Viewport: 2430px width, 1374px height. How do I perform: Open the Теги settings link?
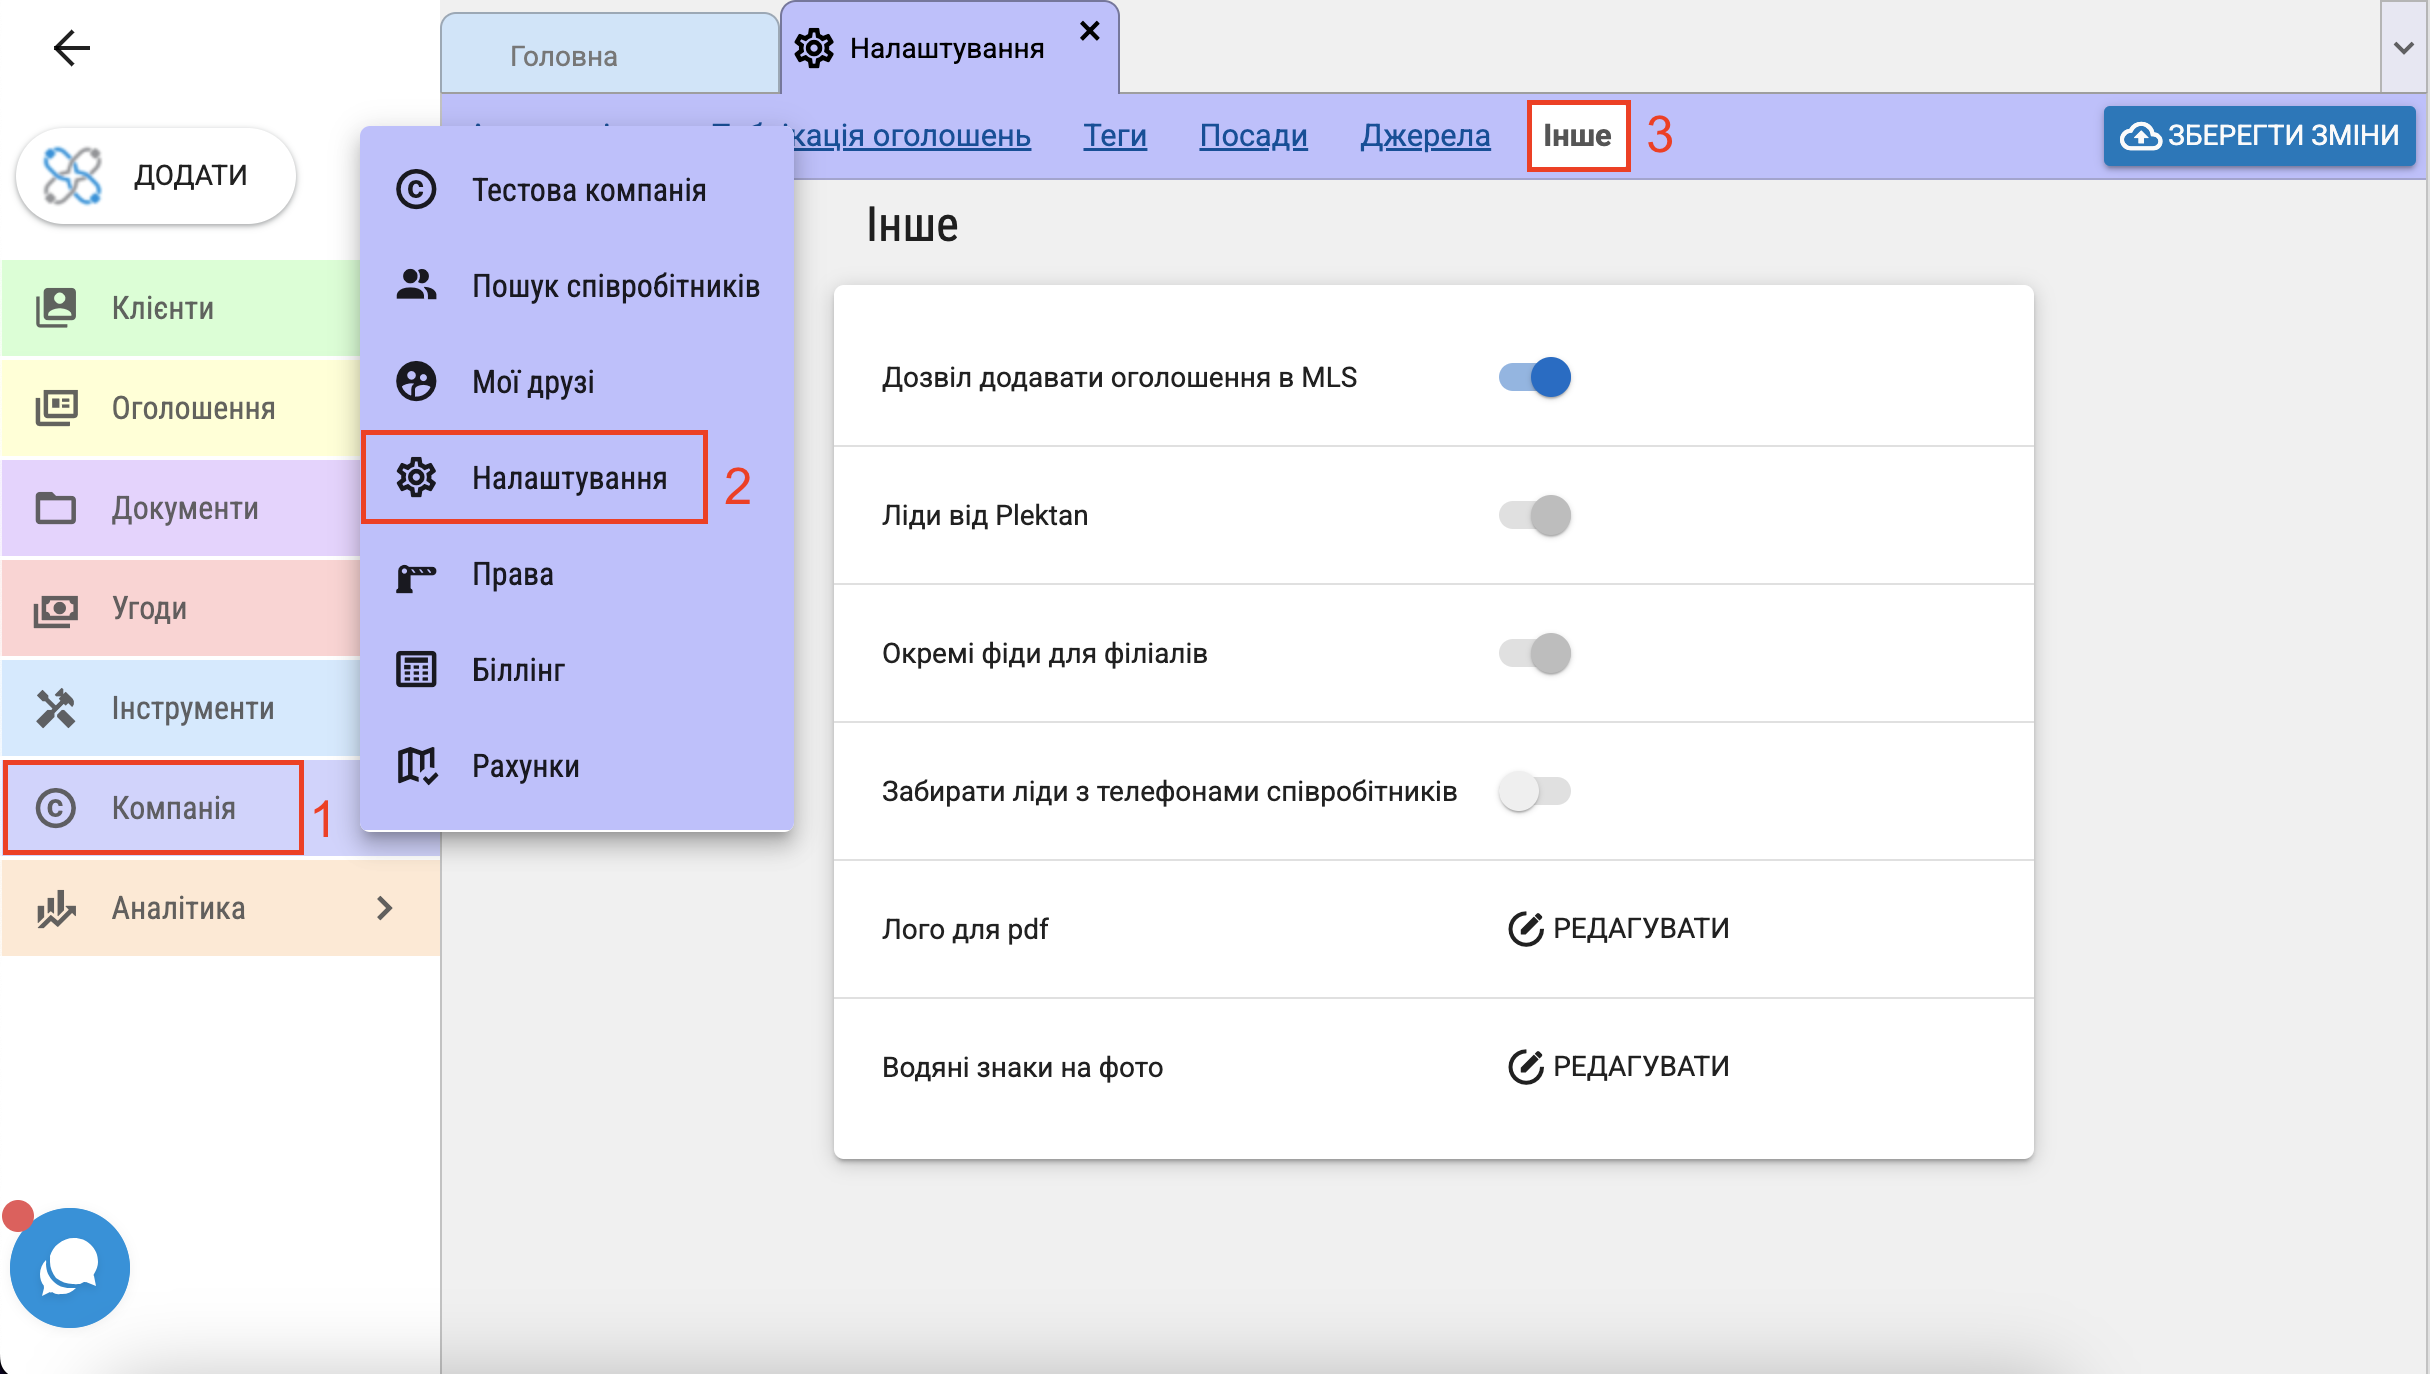[x=1115, y=135]
